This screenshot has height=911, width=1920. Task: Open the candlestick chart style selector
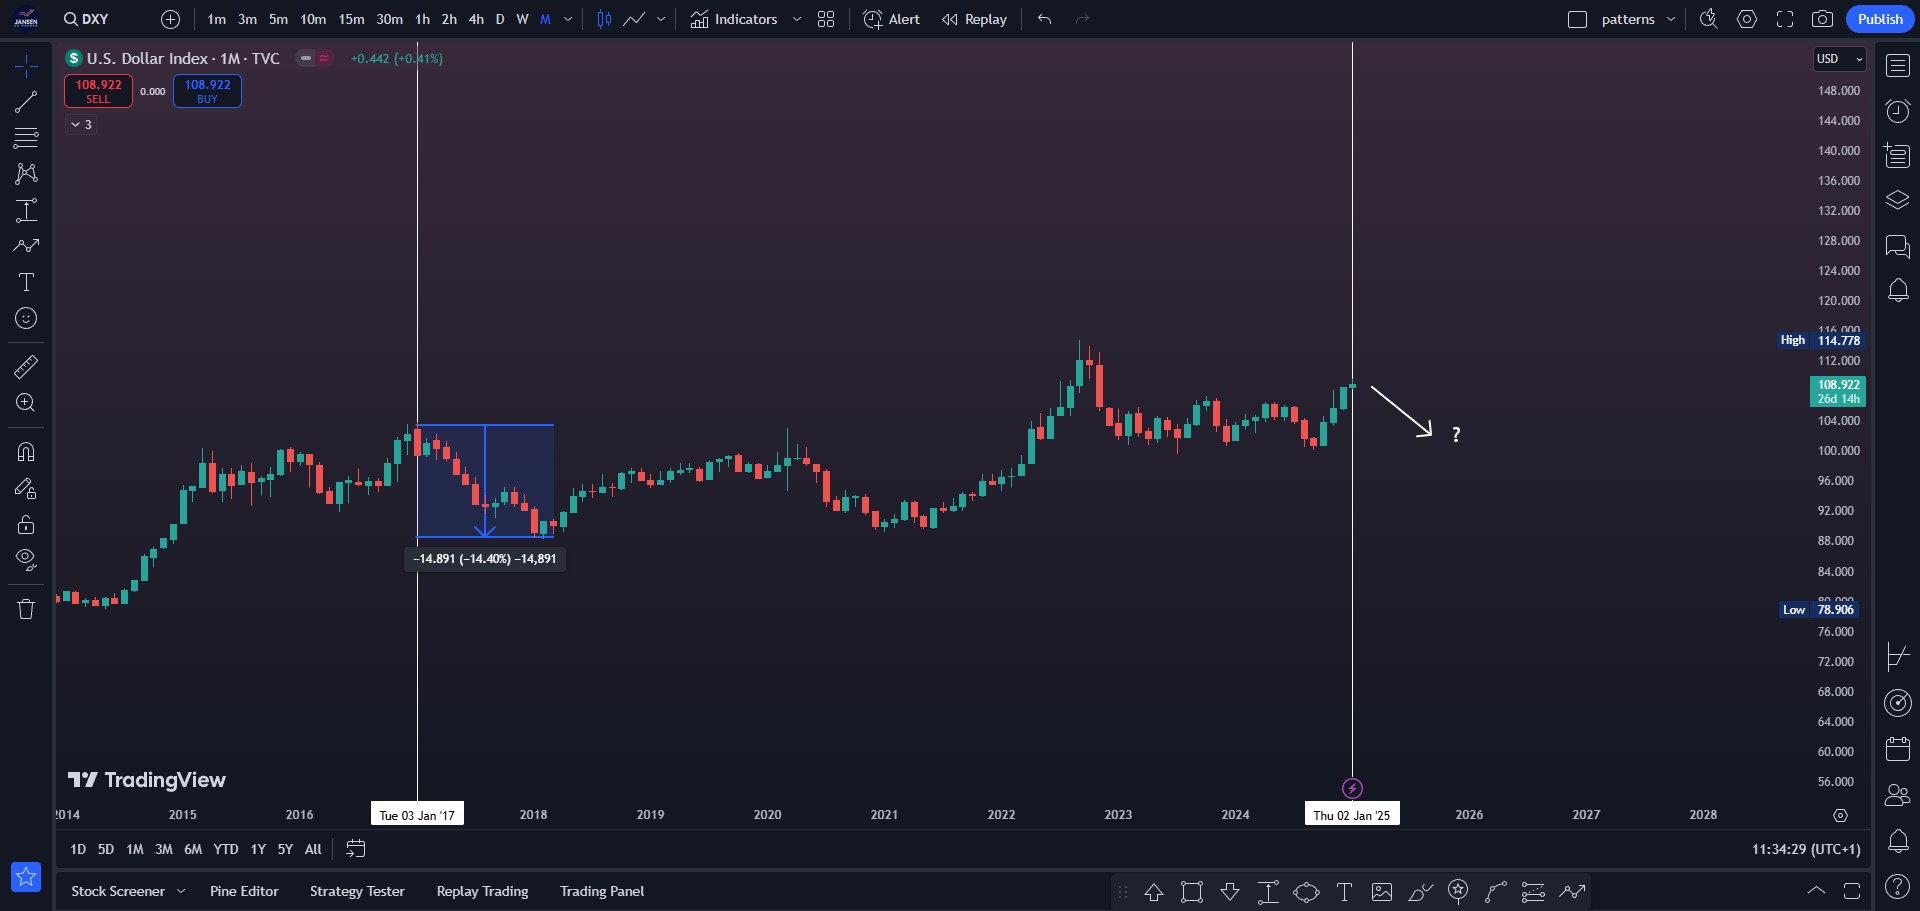click(604, 19)
